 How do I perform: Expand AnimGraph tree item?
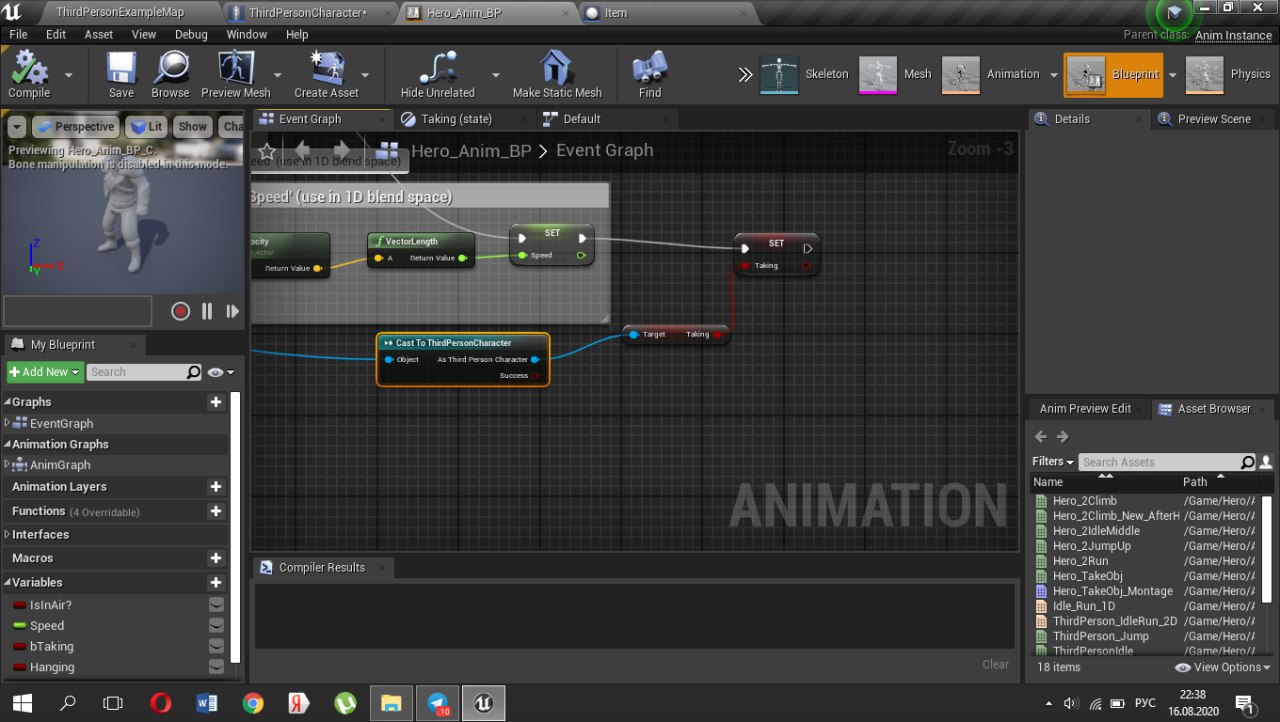(x=7, y=464)
